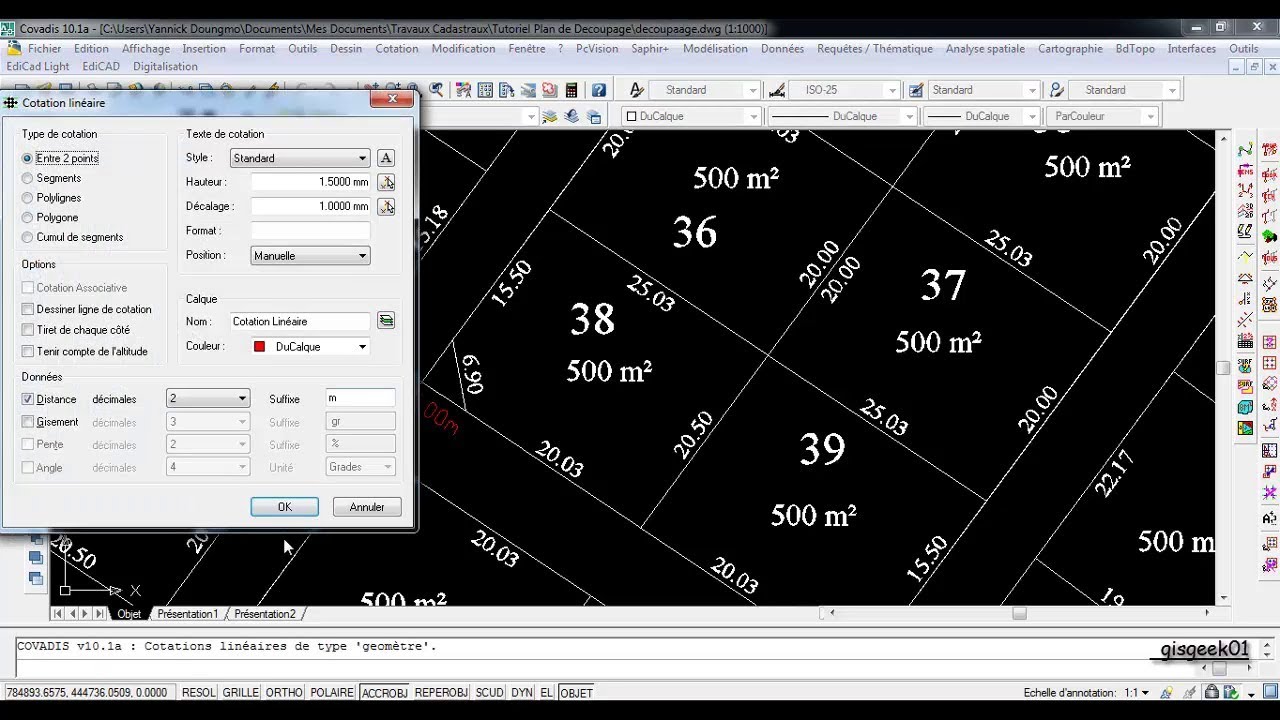Image resolution: width=1280 pixels, height=720 pixels.
Task: Click the layer stack icon nearest the DuCalque color dropdown
Action: pos(594,116)
